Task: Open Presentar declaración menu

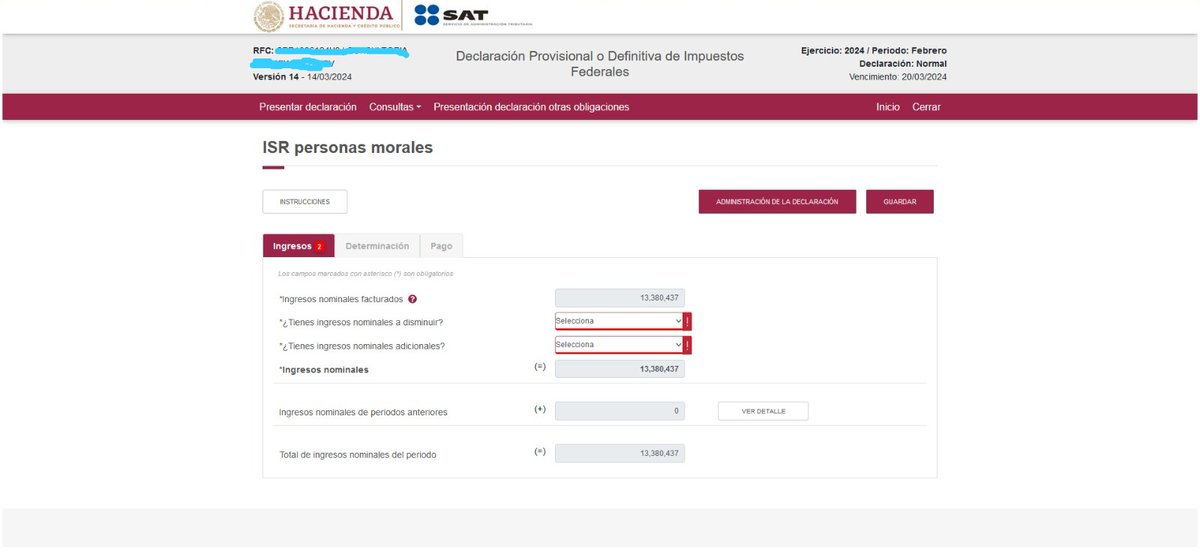Action: [308, 107]
